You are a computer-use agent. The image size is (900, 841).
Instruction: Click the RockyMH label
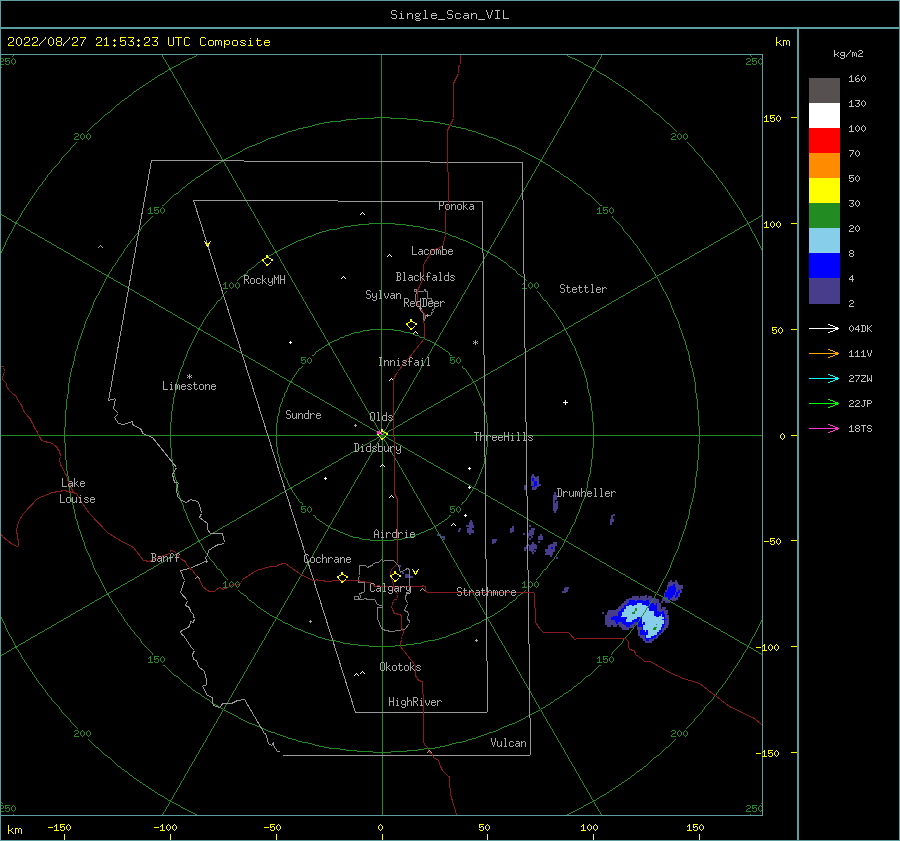[x=265, y=280]
